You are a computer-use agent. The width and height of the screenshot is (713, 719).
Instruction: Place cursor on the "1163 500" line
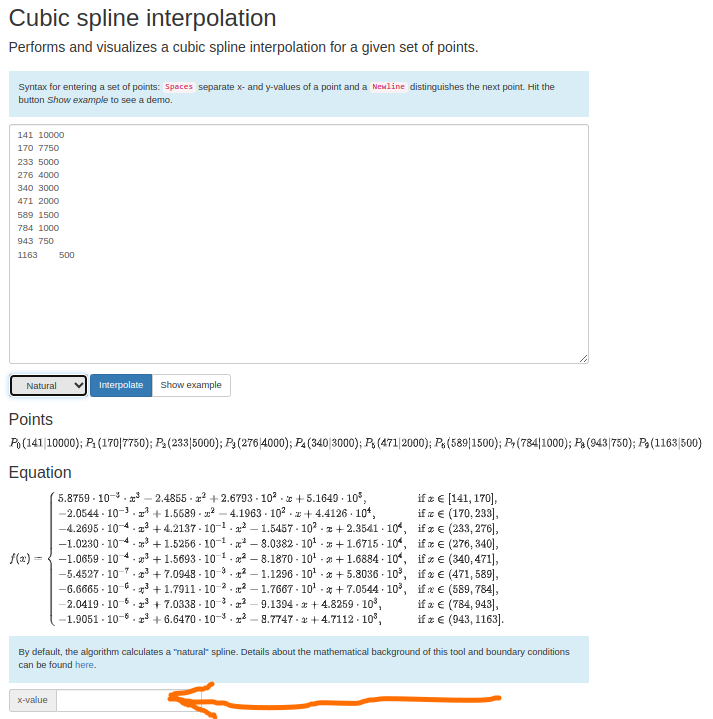46,255
